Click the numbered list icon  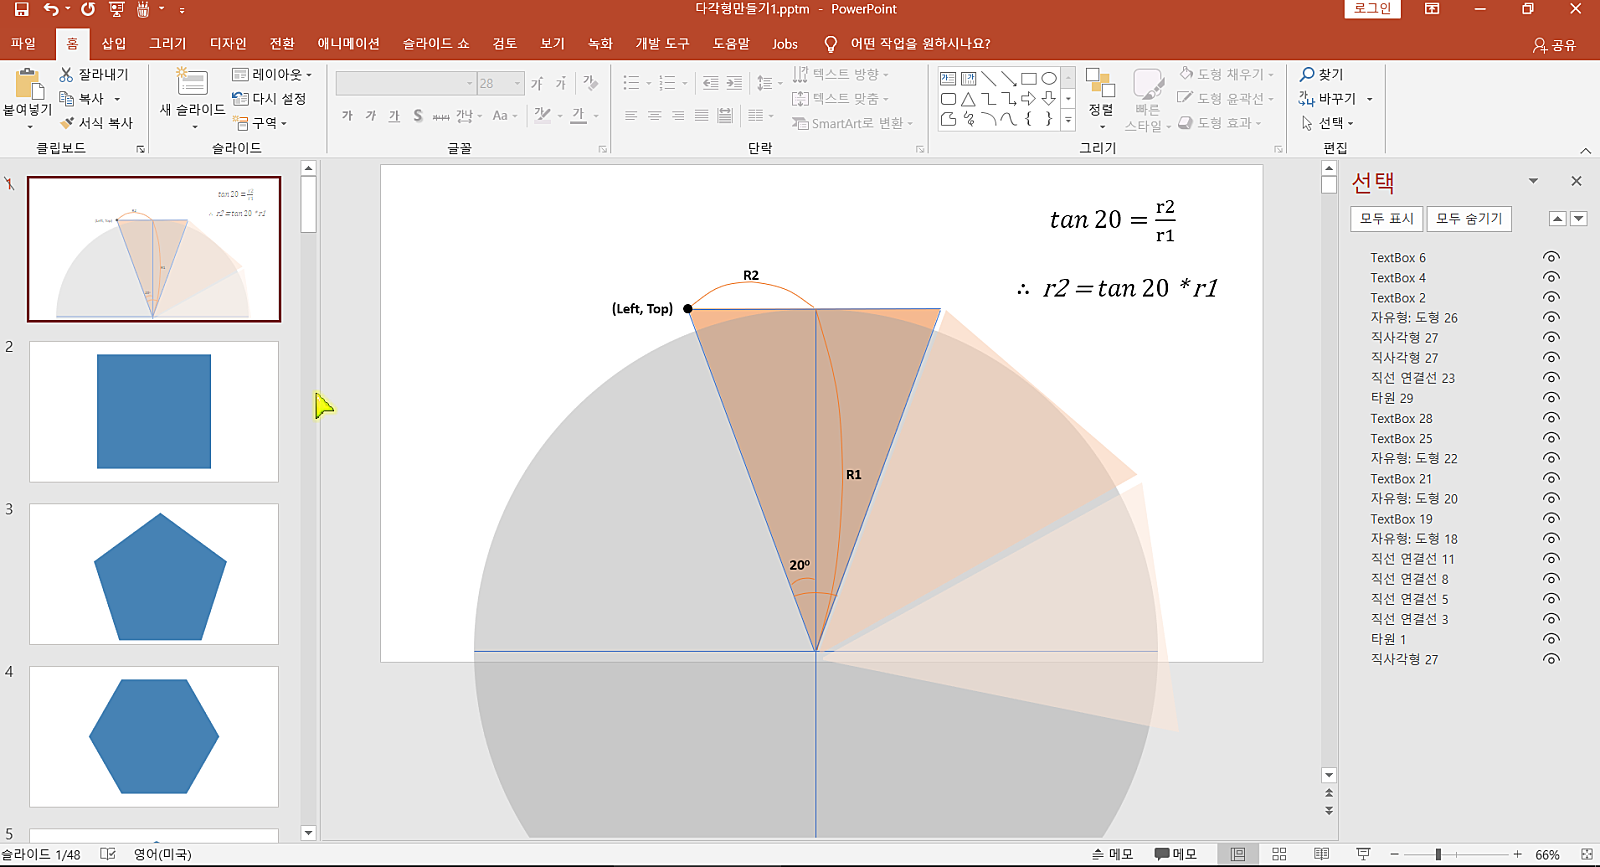point(667,83)
